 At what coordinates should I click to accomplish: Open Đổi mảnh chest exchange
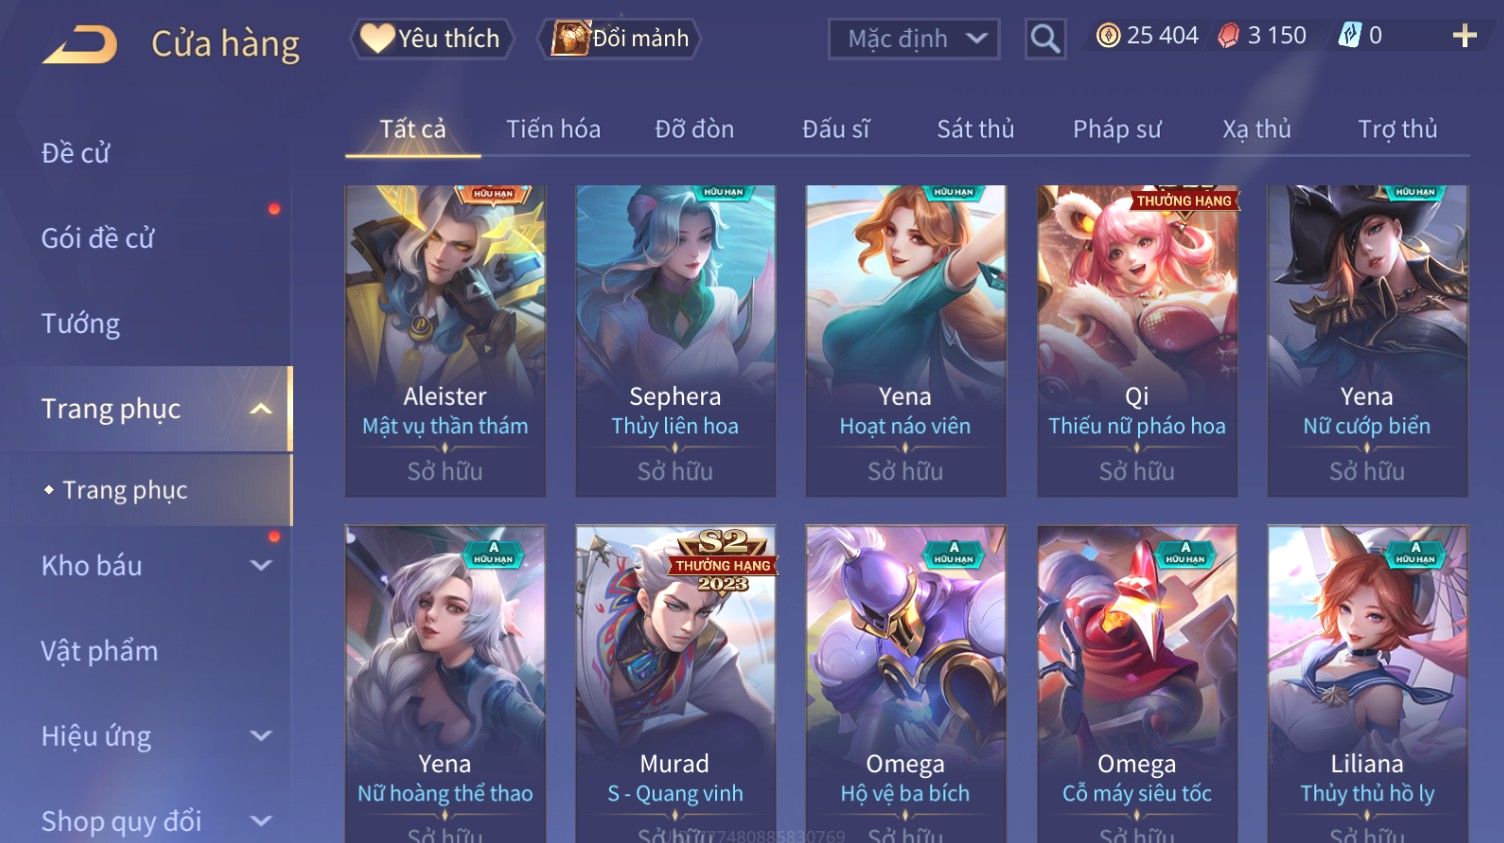click(x=620, y=39)
